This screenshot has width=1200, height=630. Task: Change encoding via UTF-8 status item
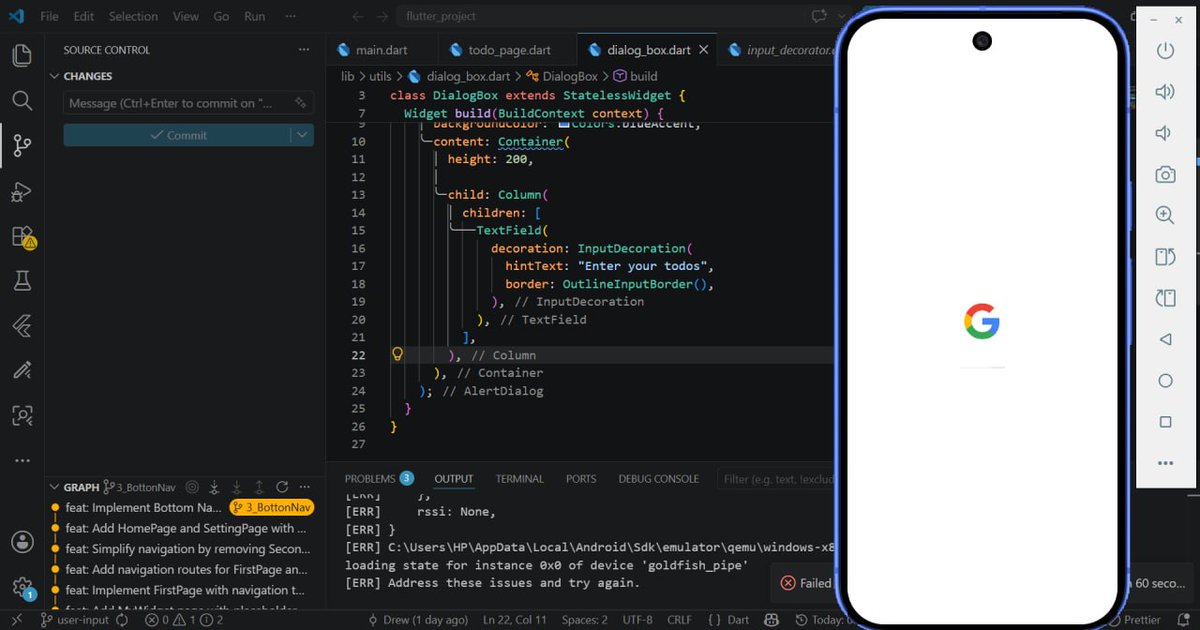636,620
